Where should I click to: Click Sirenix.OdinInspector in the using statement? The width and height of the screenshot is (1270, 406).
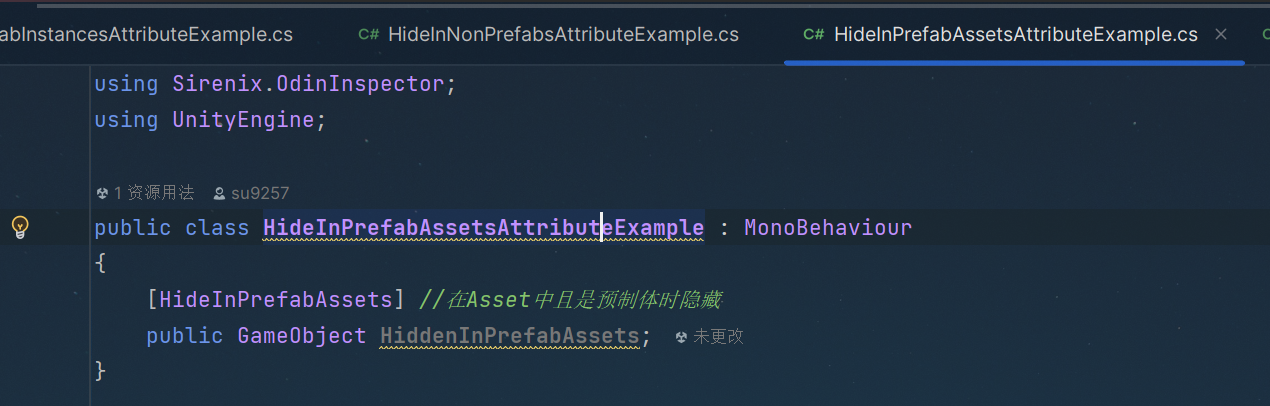tap(308, 84)
